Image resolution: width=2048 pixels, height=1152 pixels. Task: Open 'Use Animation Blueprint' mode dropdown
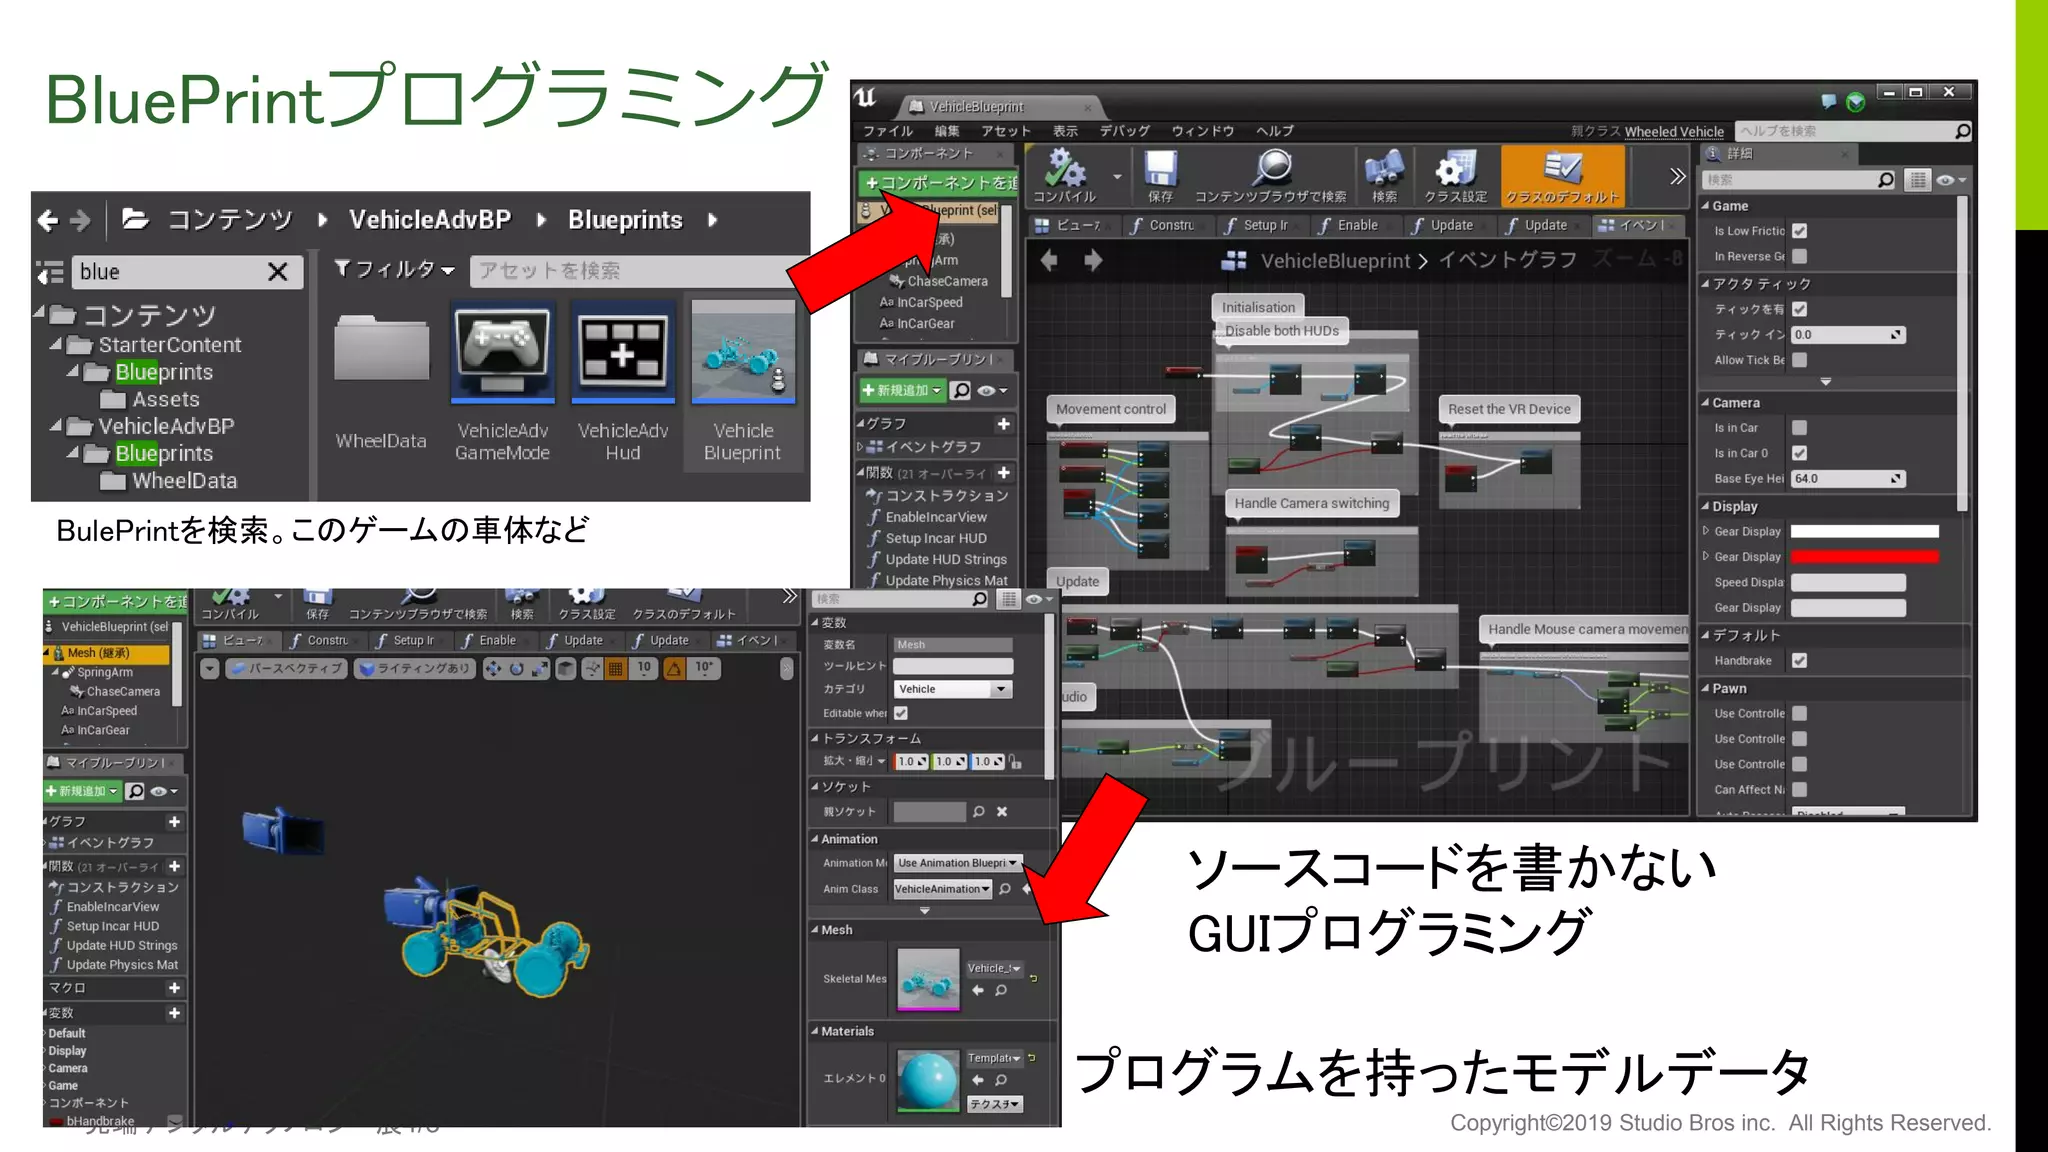pyautogui.click(x=956, y=863)
